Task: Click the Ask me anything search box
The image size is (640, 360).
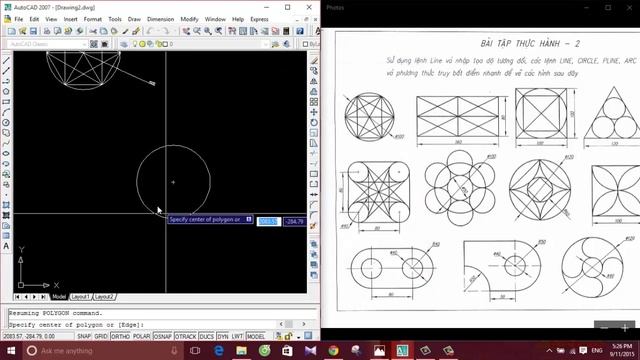Action: (x=102, y=351)
